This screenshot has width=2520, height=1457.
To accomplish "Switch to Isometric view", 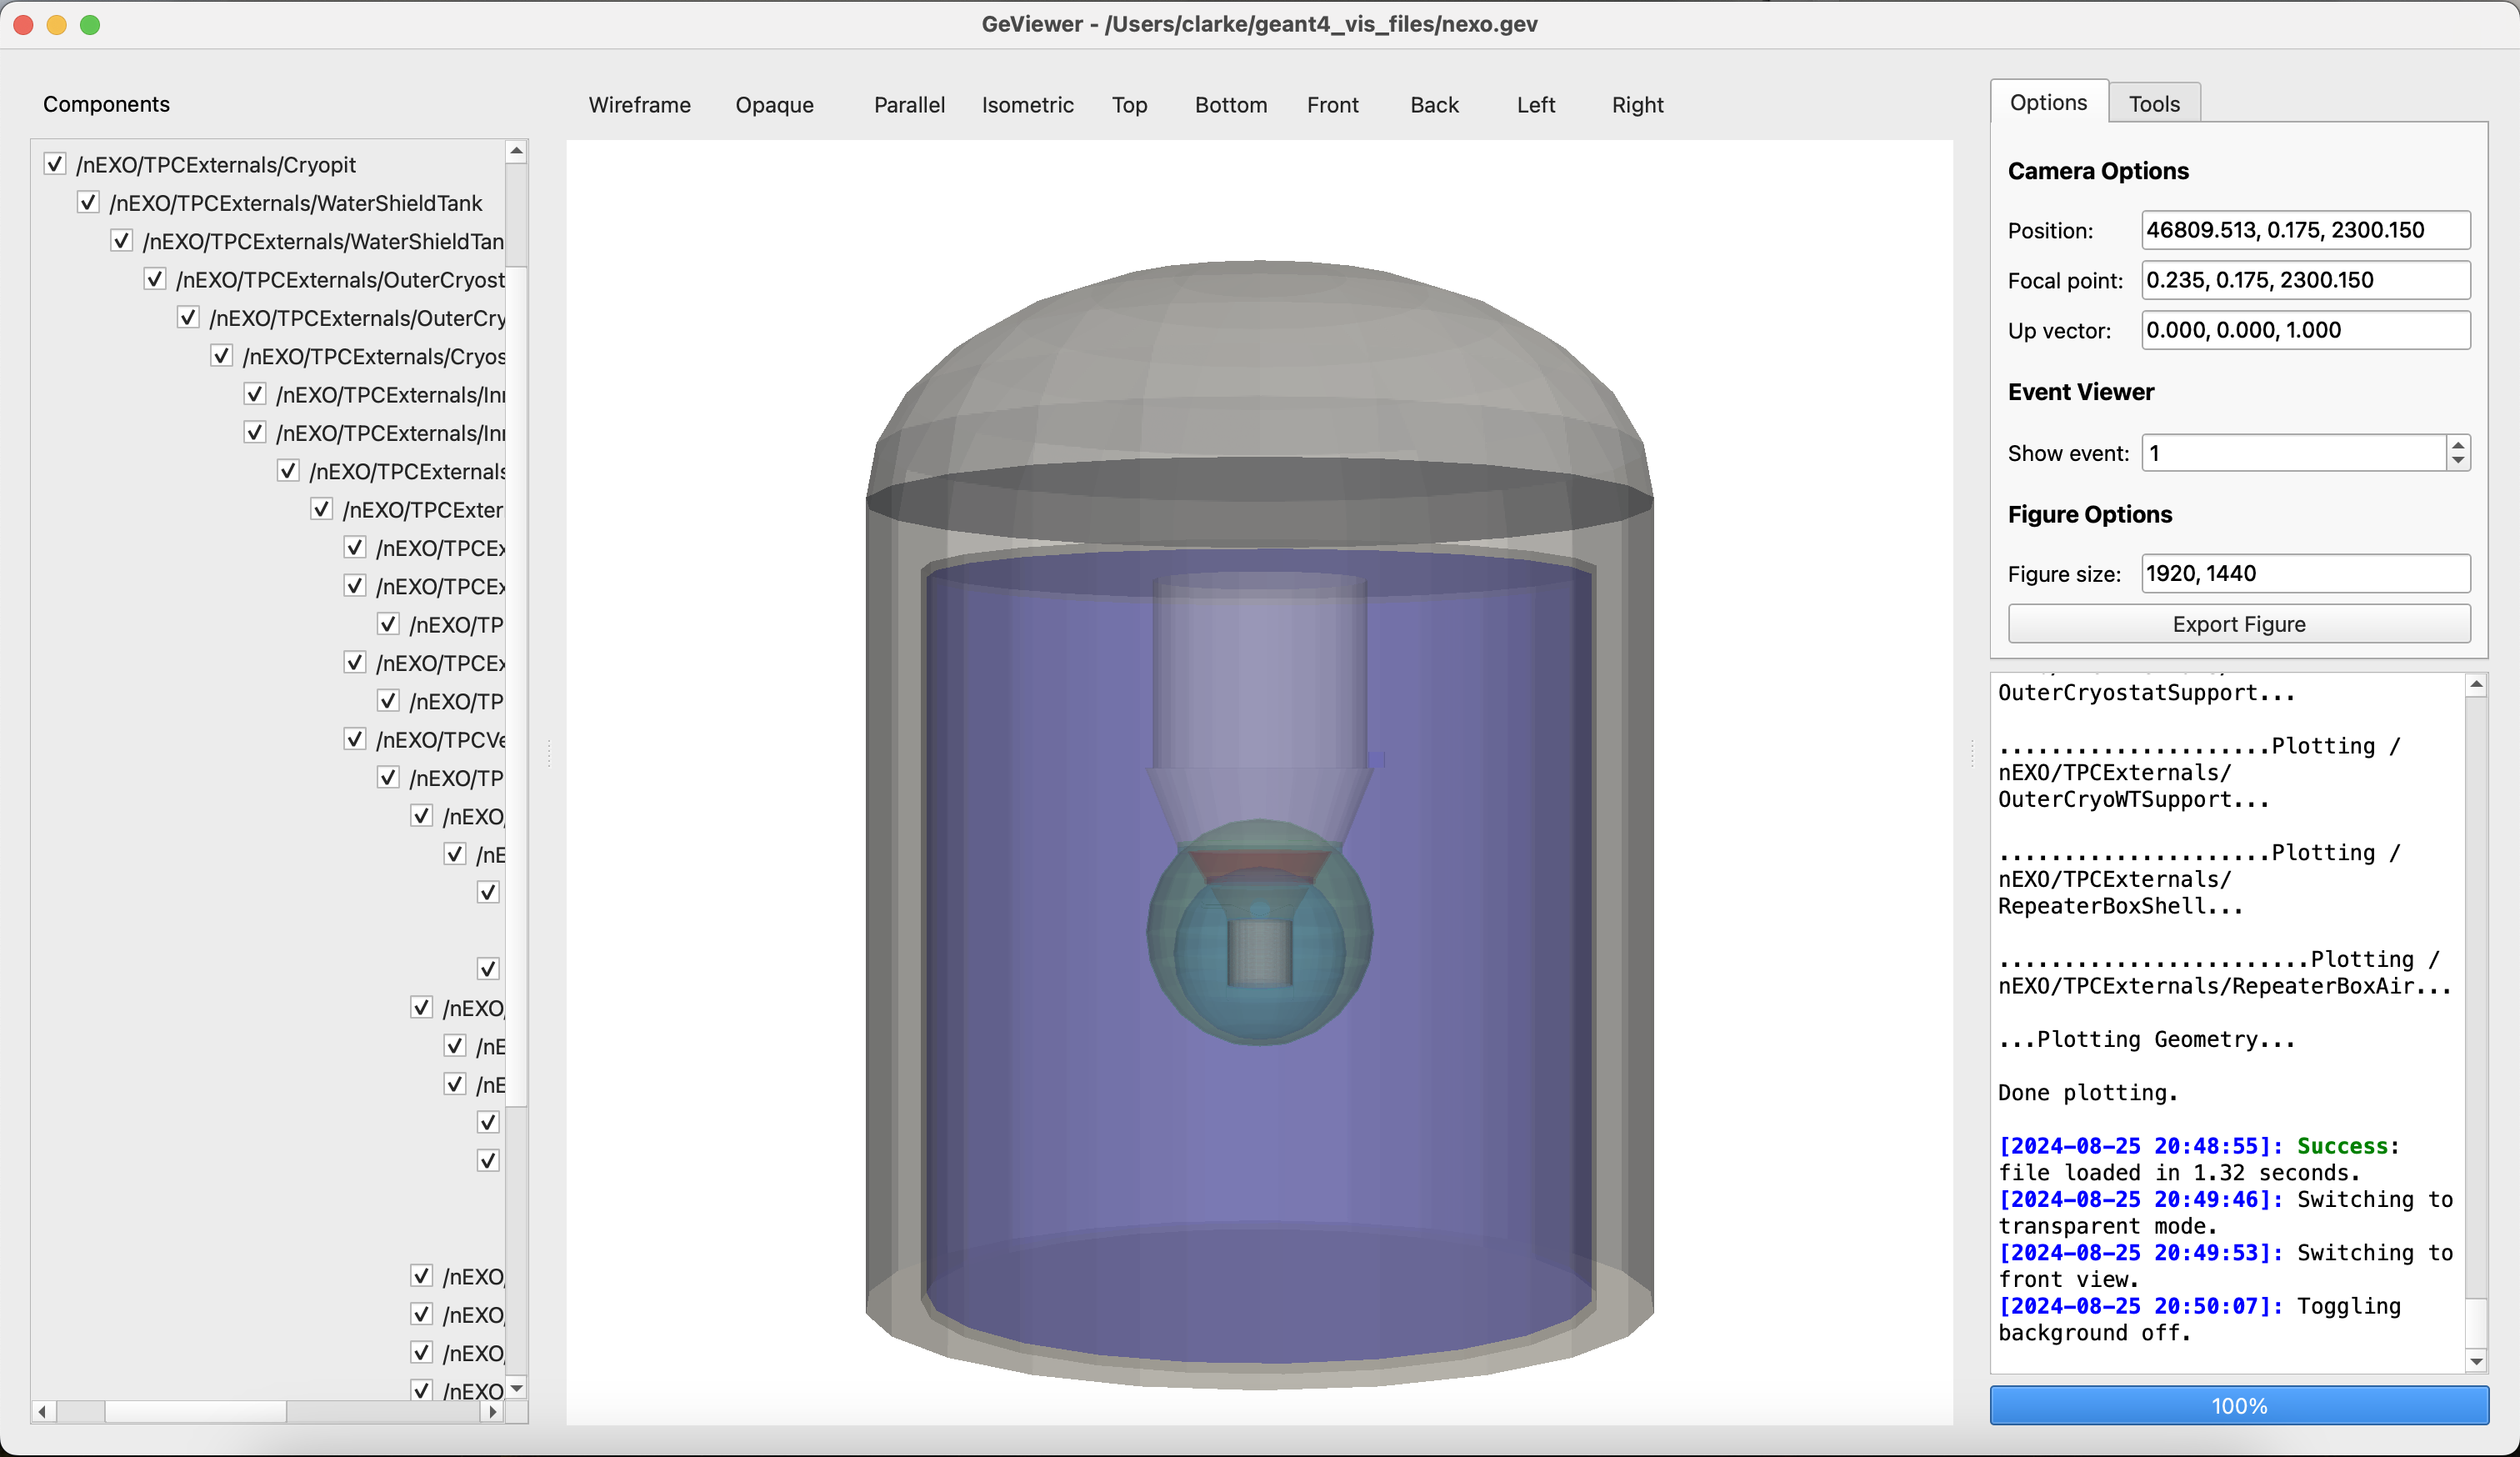I will coord(1027,105).
